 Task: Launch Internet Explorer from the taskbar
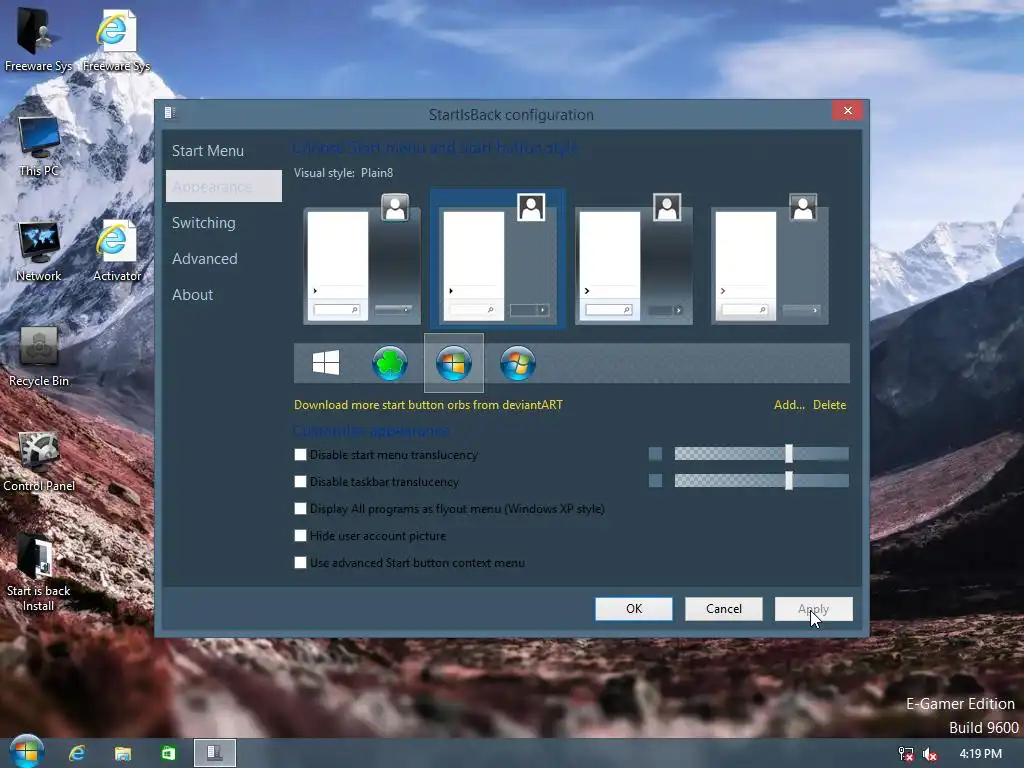77,754
